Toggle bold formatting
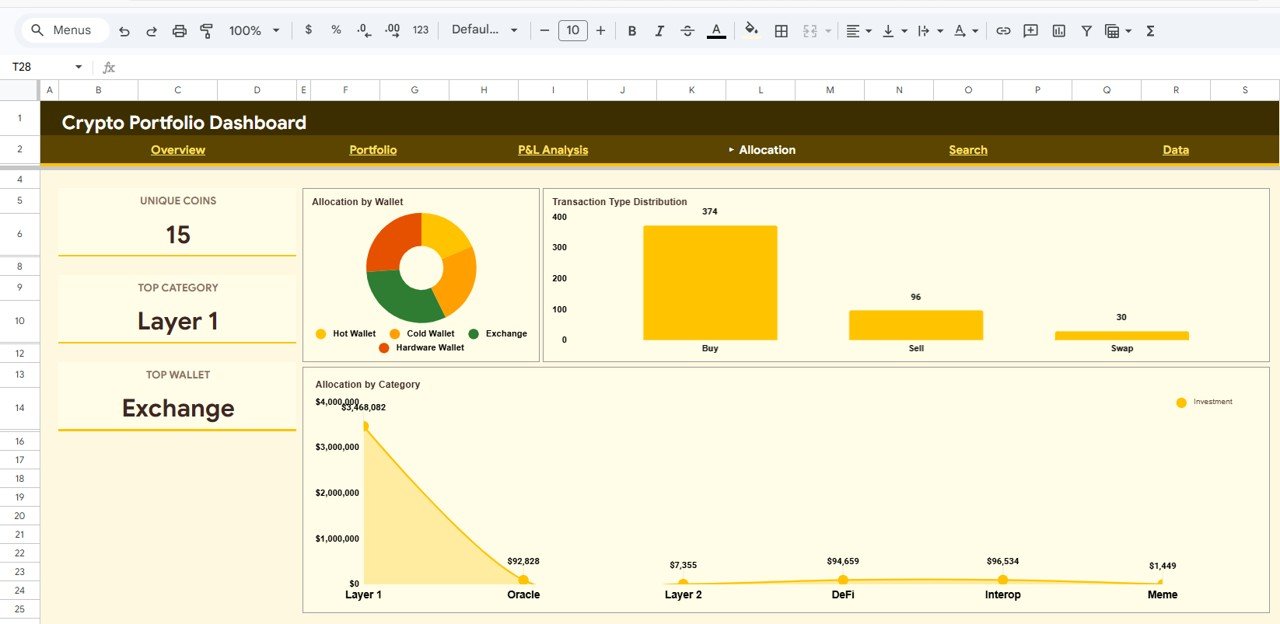This screenshot has height=624, width=1280. tap(632, 30)
